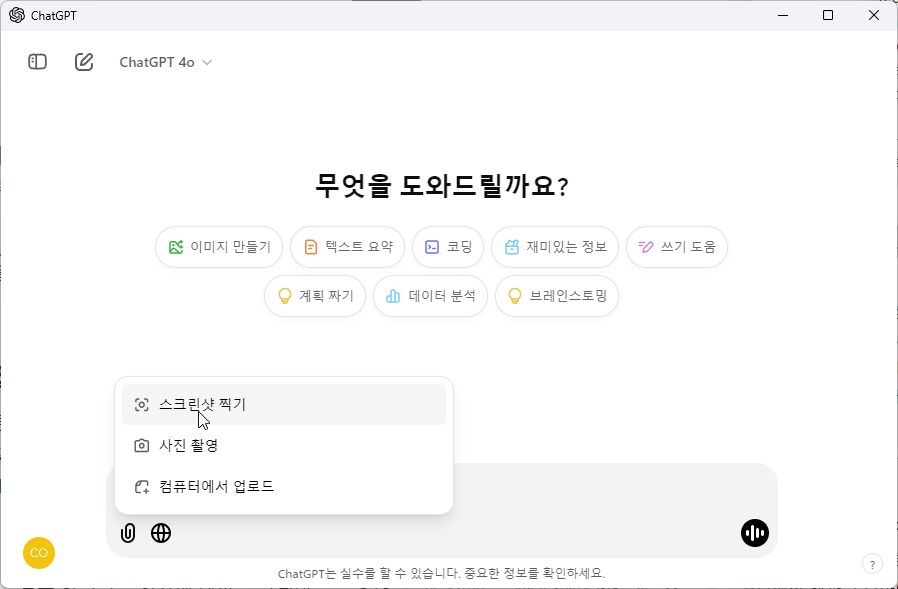
Task: Open the ChatGPT 4o model selector
Action: pyautogui.click(x=156, y=61)
